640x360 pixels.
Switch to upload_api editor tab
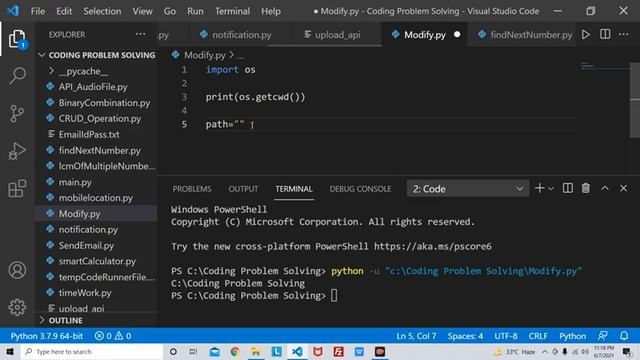pos(337,35)
